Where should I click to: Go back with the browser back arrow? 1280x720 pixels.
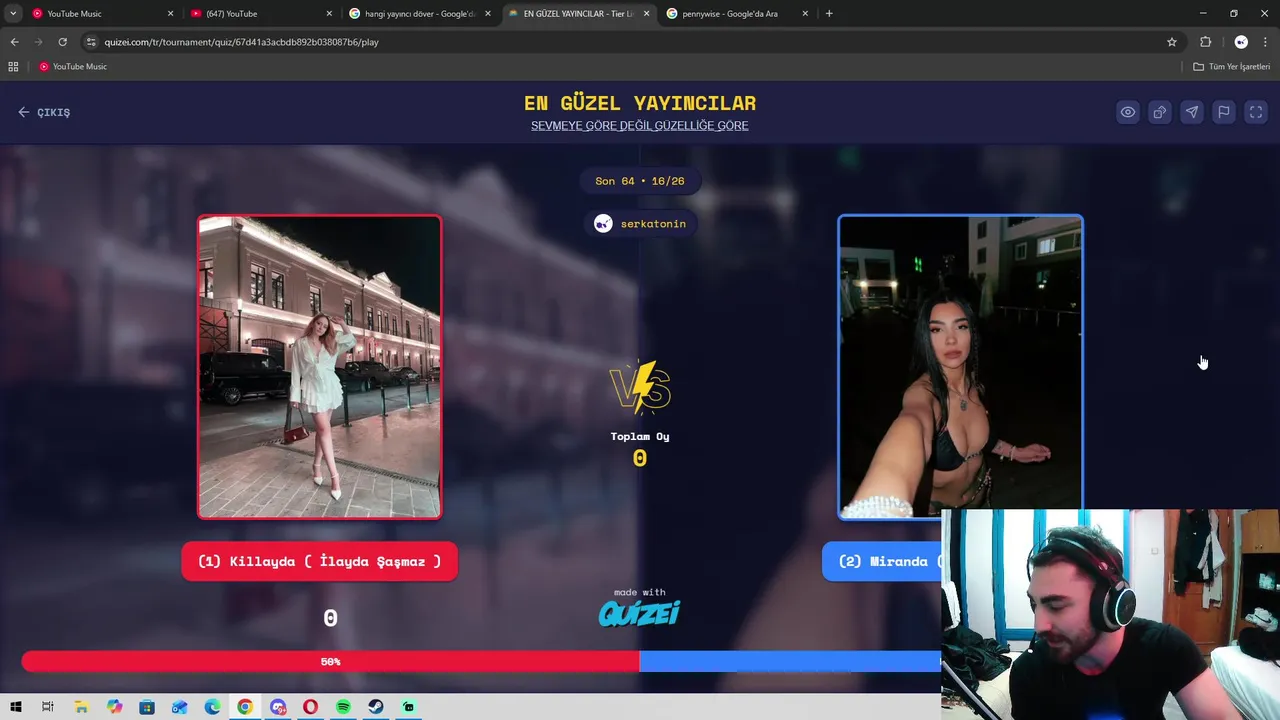point(14,42)
